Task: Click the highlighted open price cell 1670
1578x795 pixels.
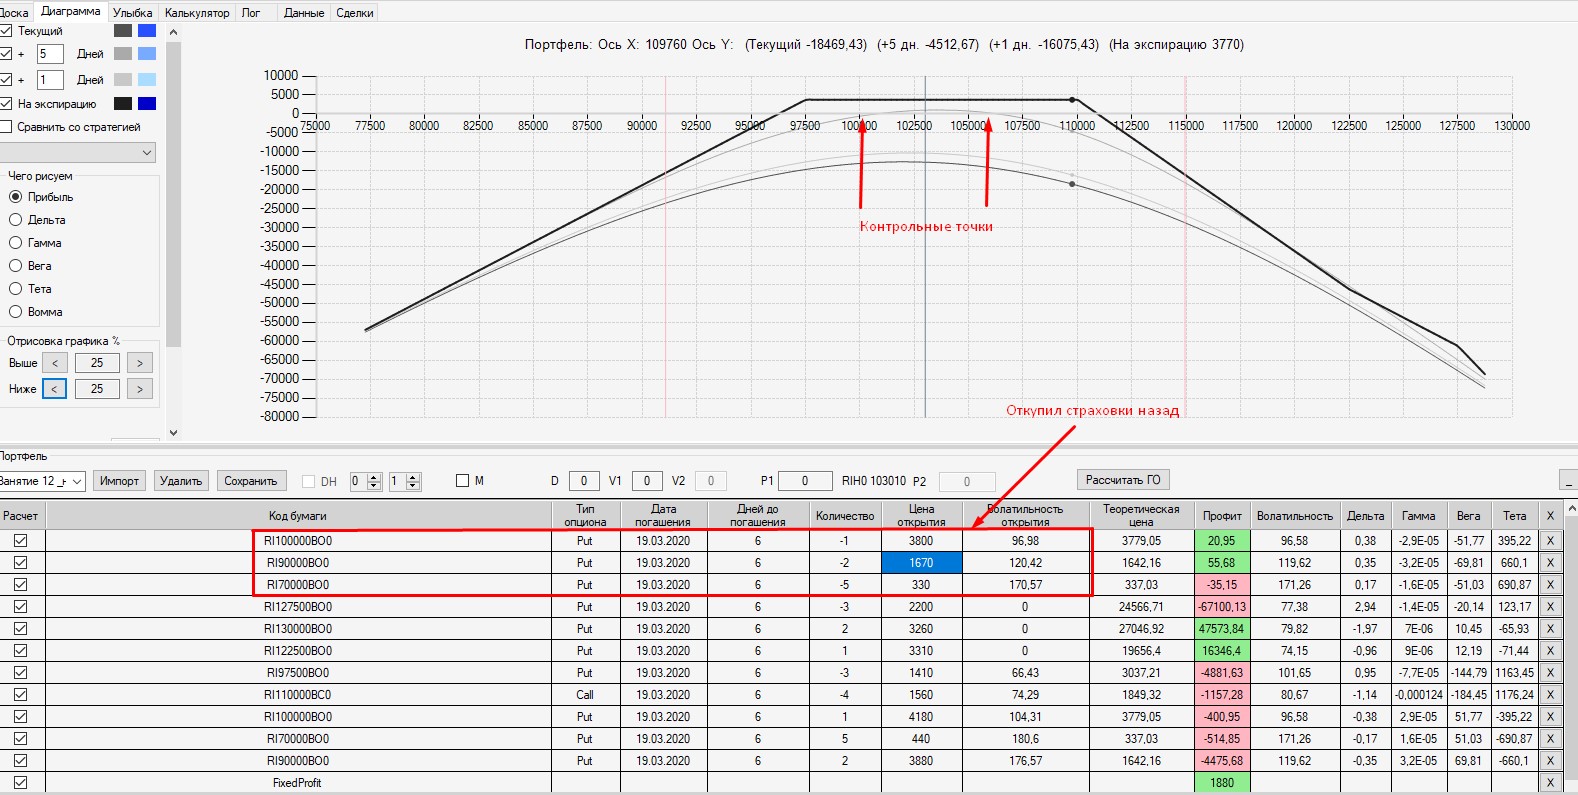Action: tap(922, 563)
